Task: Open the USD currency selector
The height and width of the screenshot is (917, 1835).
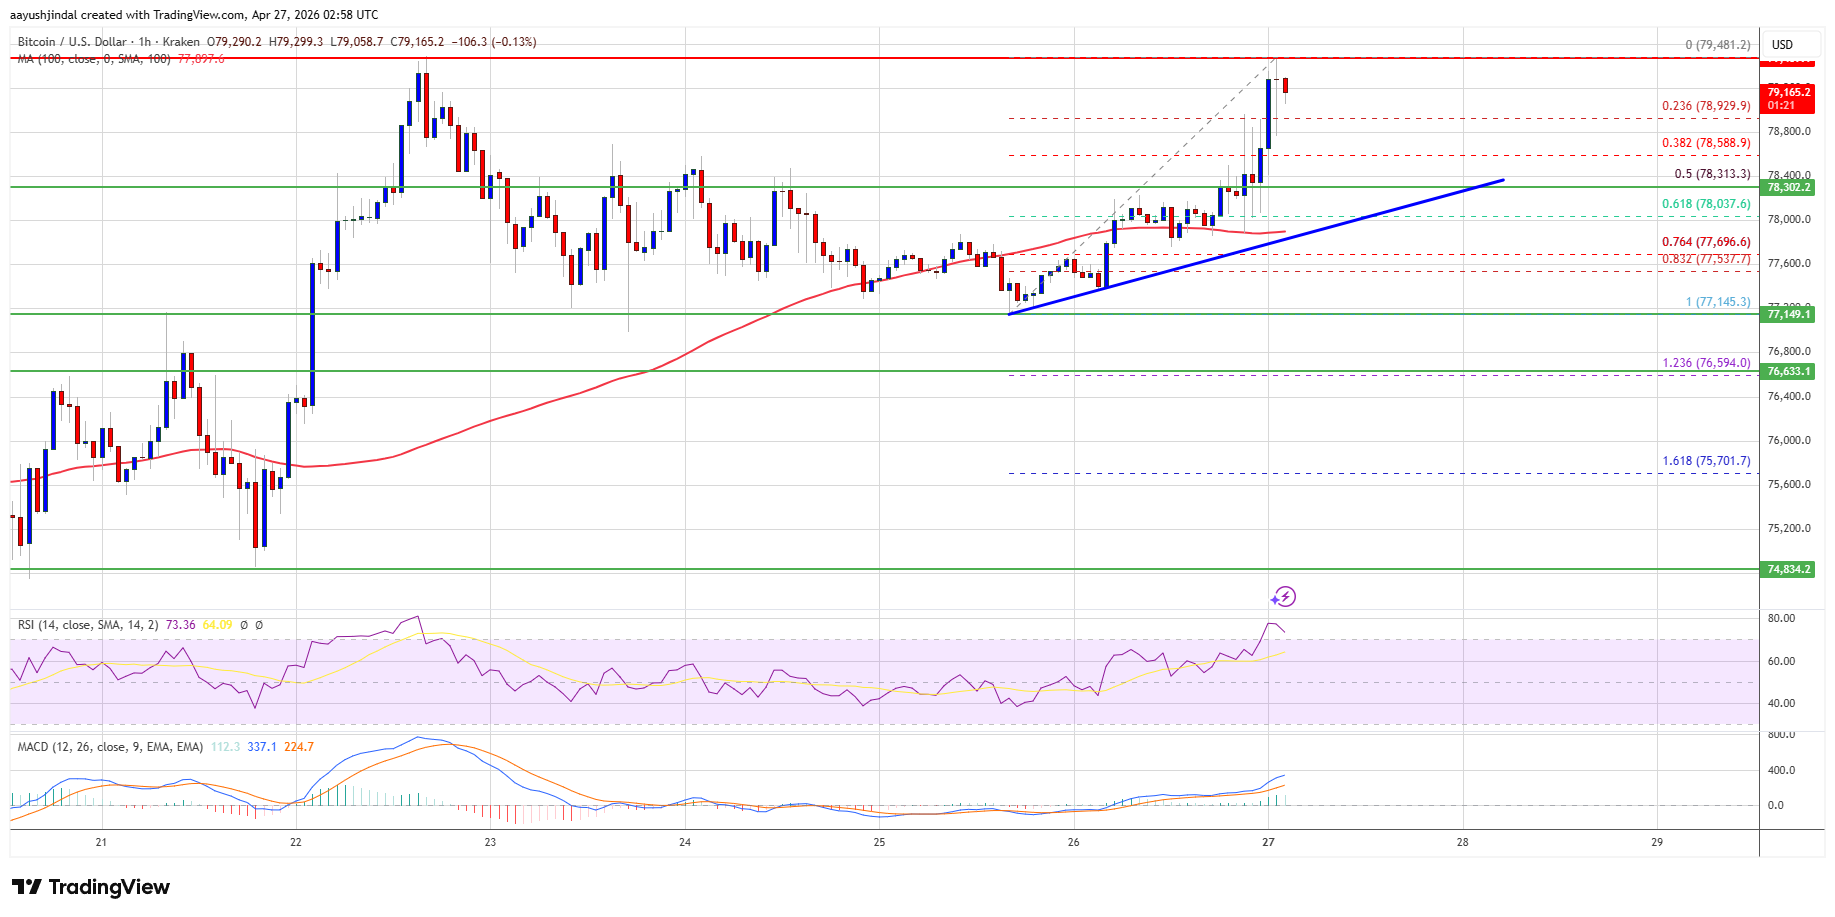Action: point(1782,44)
